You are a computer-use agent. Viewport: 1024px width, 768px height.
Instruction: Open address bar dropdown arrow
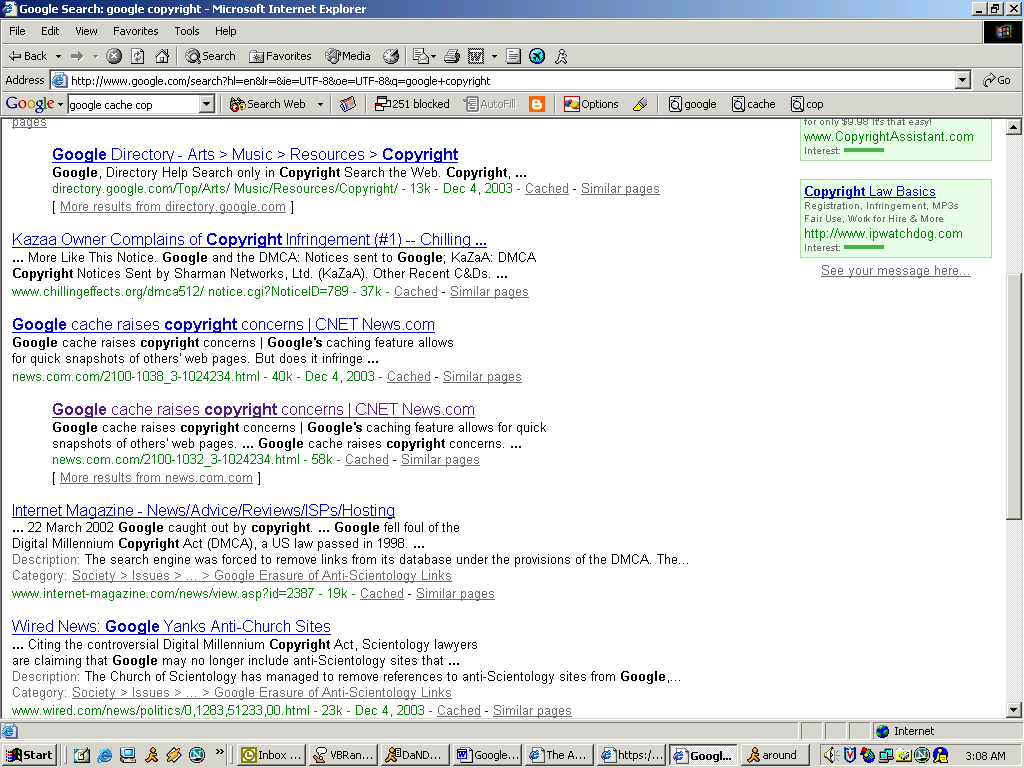(x=962, y=80)
